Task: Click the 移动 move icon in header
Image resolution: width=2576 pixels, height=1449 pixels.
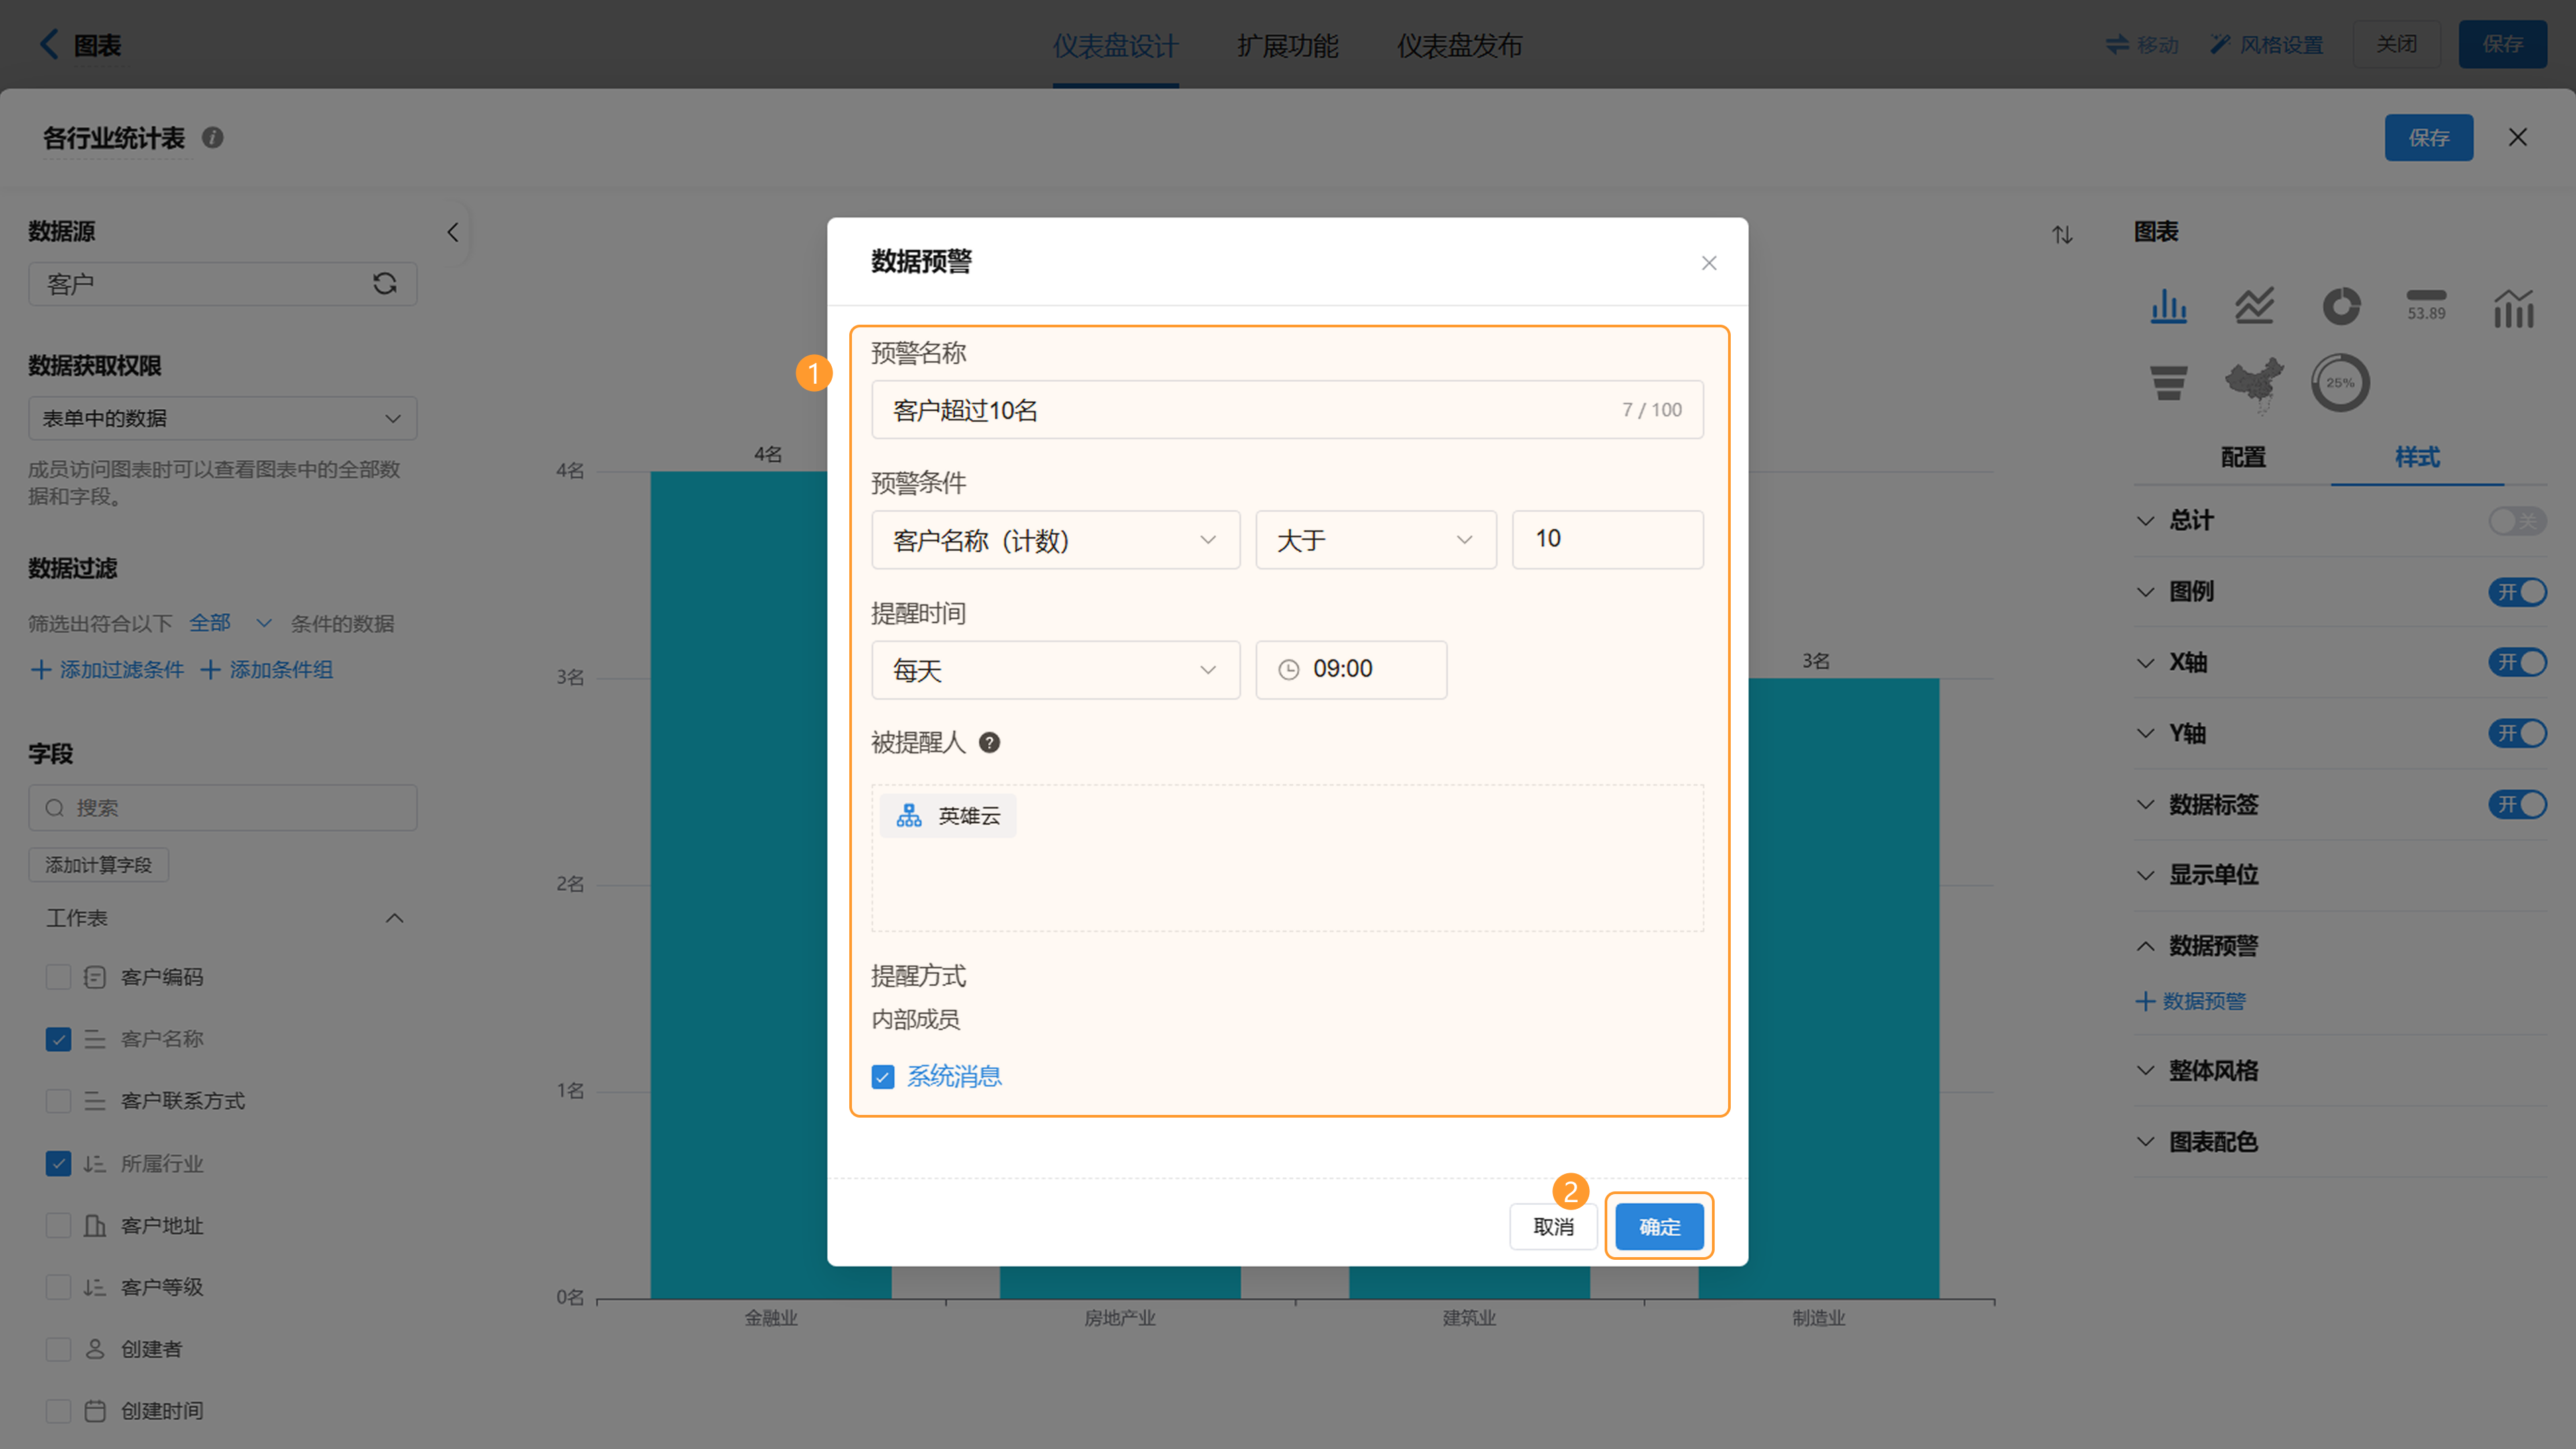Action: tap(2117, 44)
